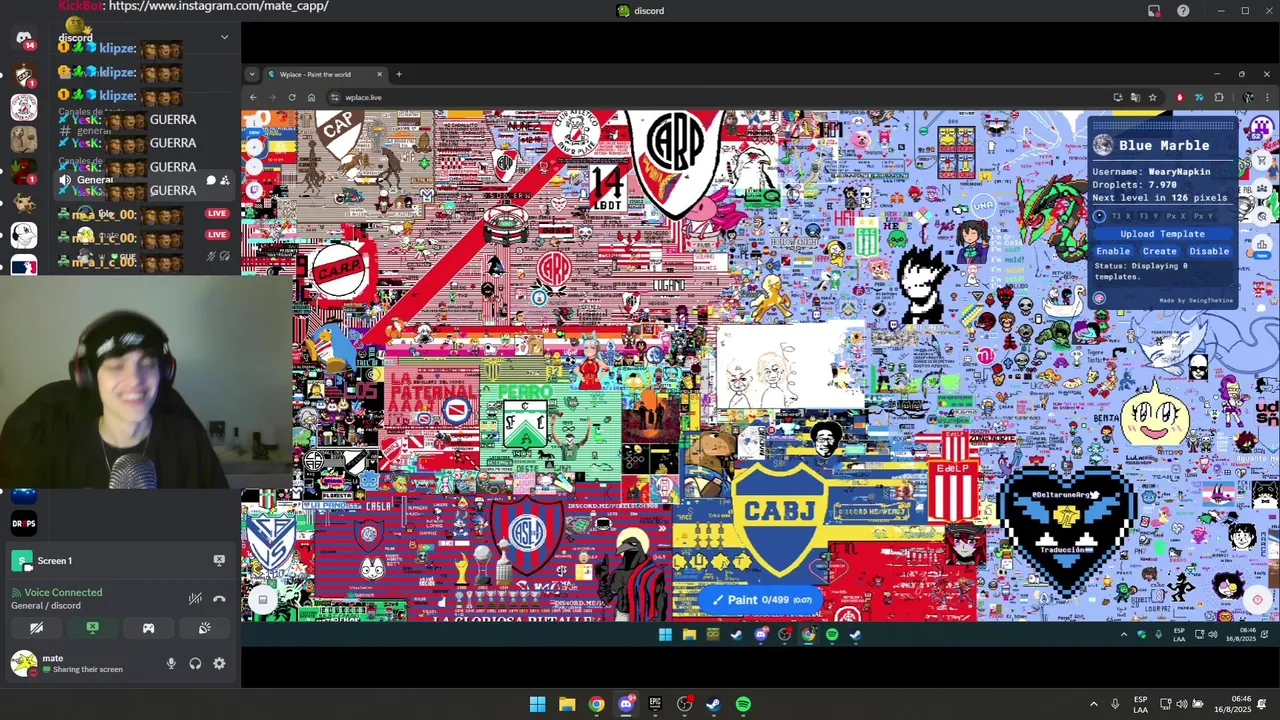Open Windows Start menu on taskbar

pyautogui.click(x=538, y=704)
